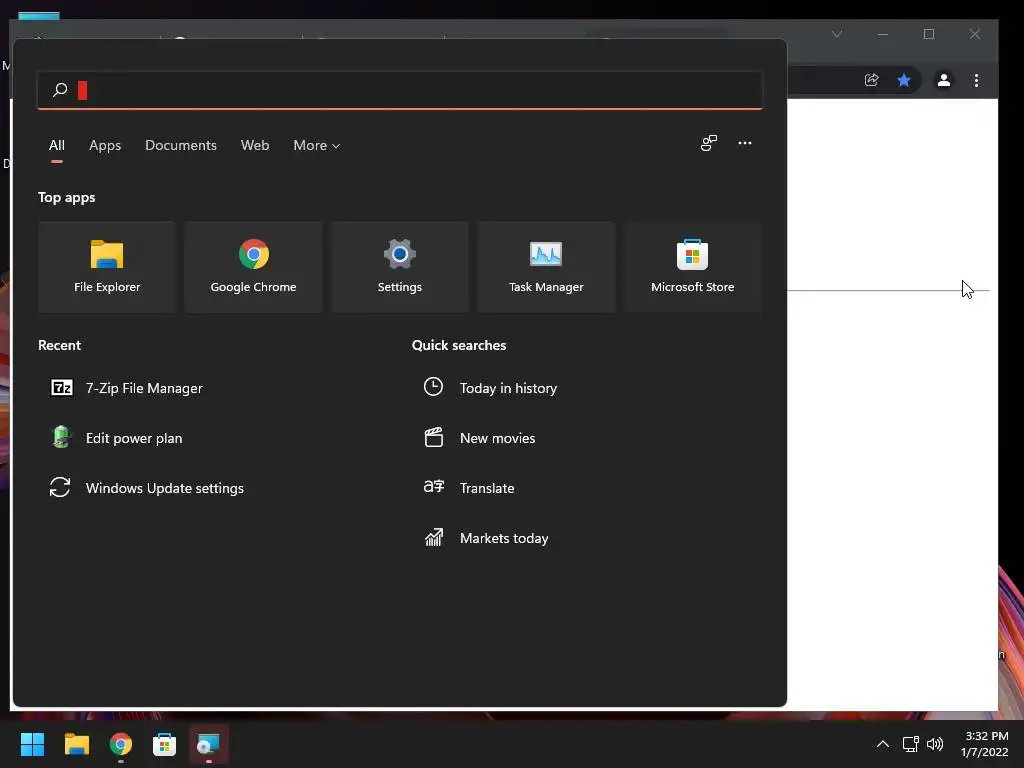Open the Windows Start button
Viewport: 1024px width, 768px height.
pos(33,744)
